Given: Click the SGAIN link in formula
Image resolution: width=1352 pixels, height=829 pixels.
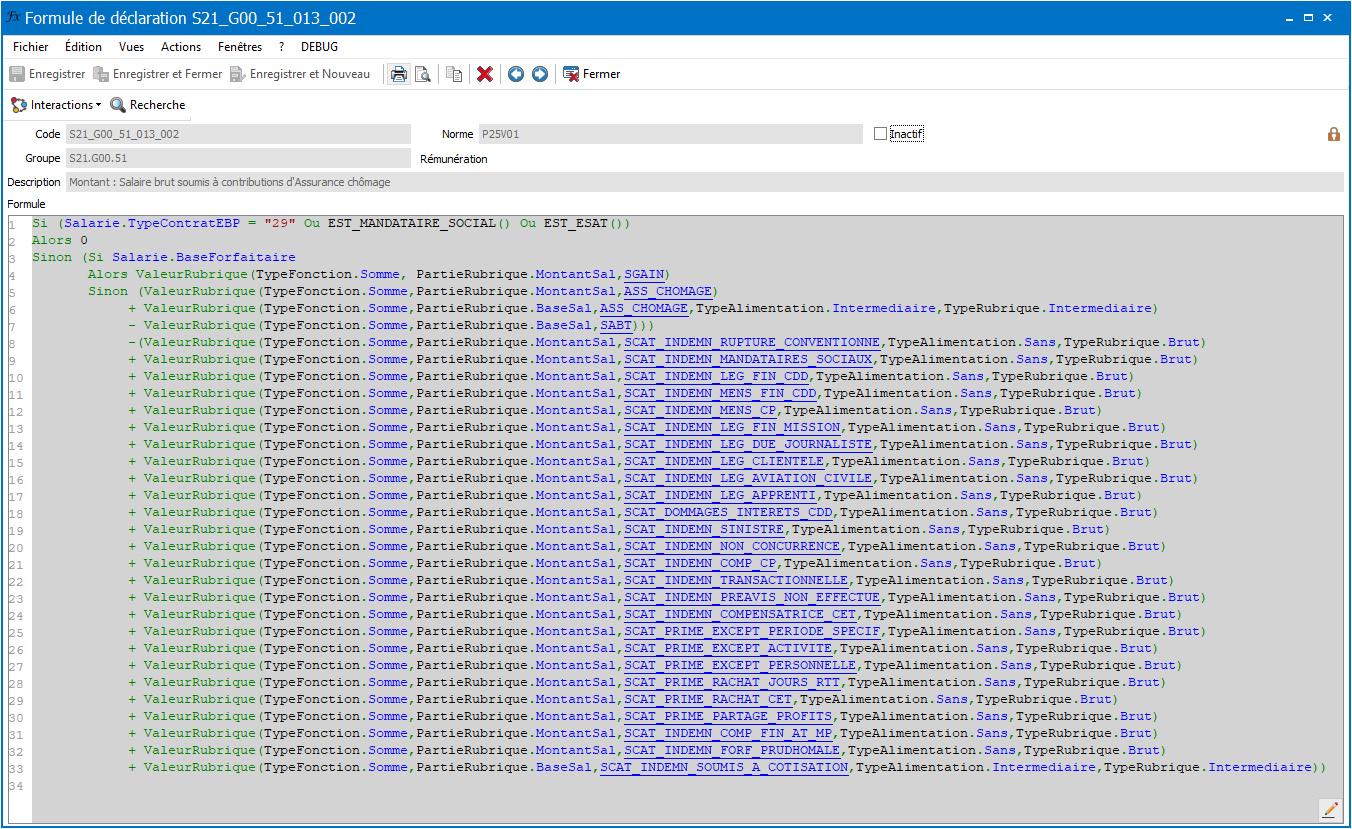Looking at the screenshot, I should click(x=643, y=274).
